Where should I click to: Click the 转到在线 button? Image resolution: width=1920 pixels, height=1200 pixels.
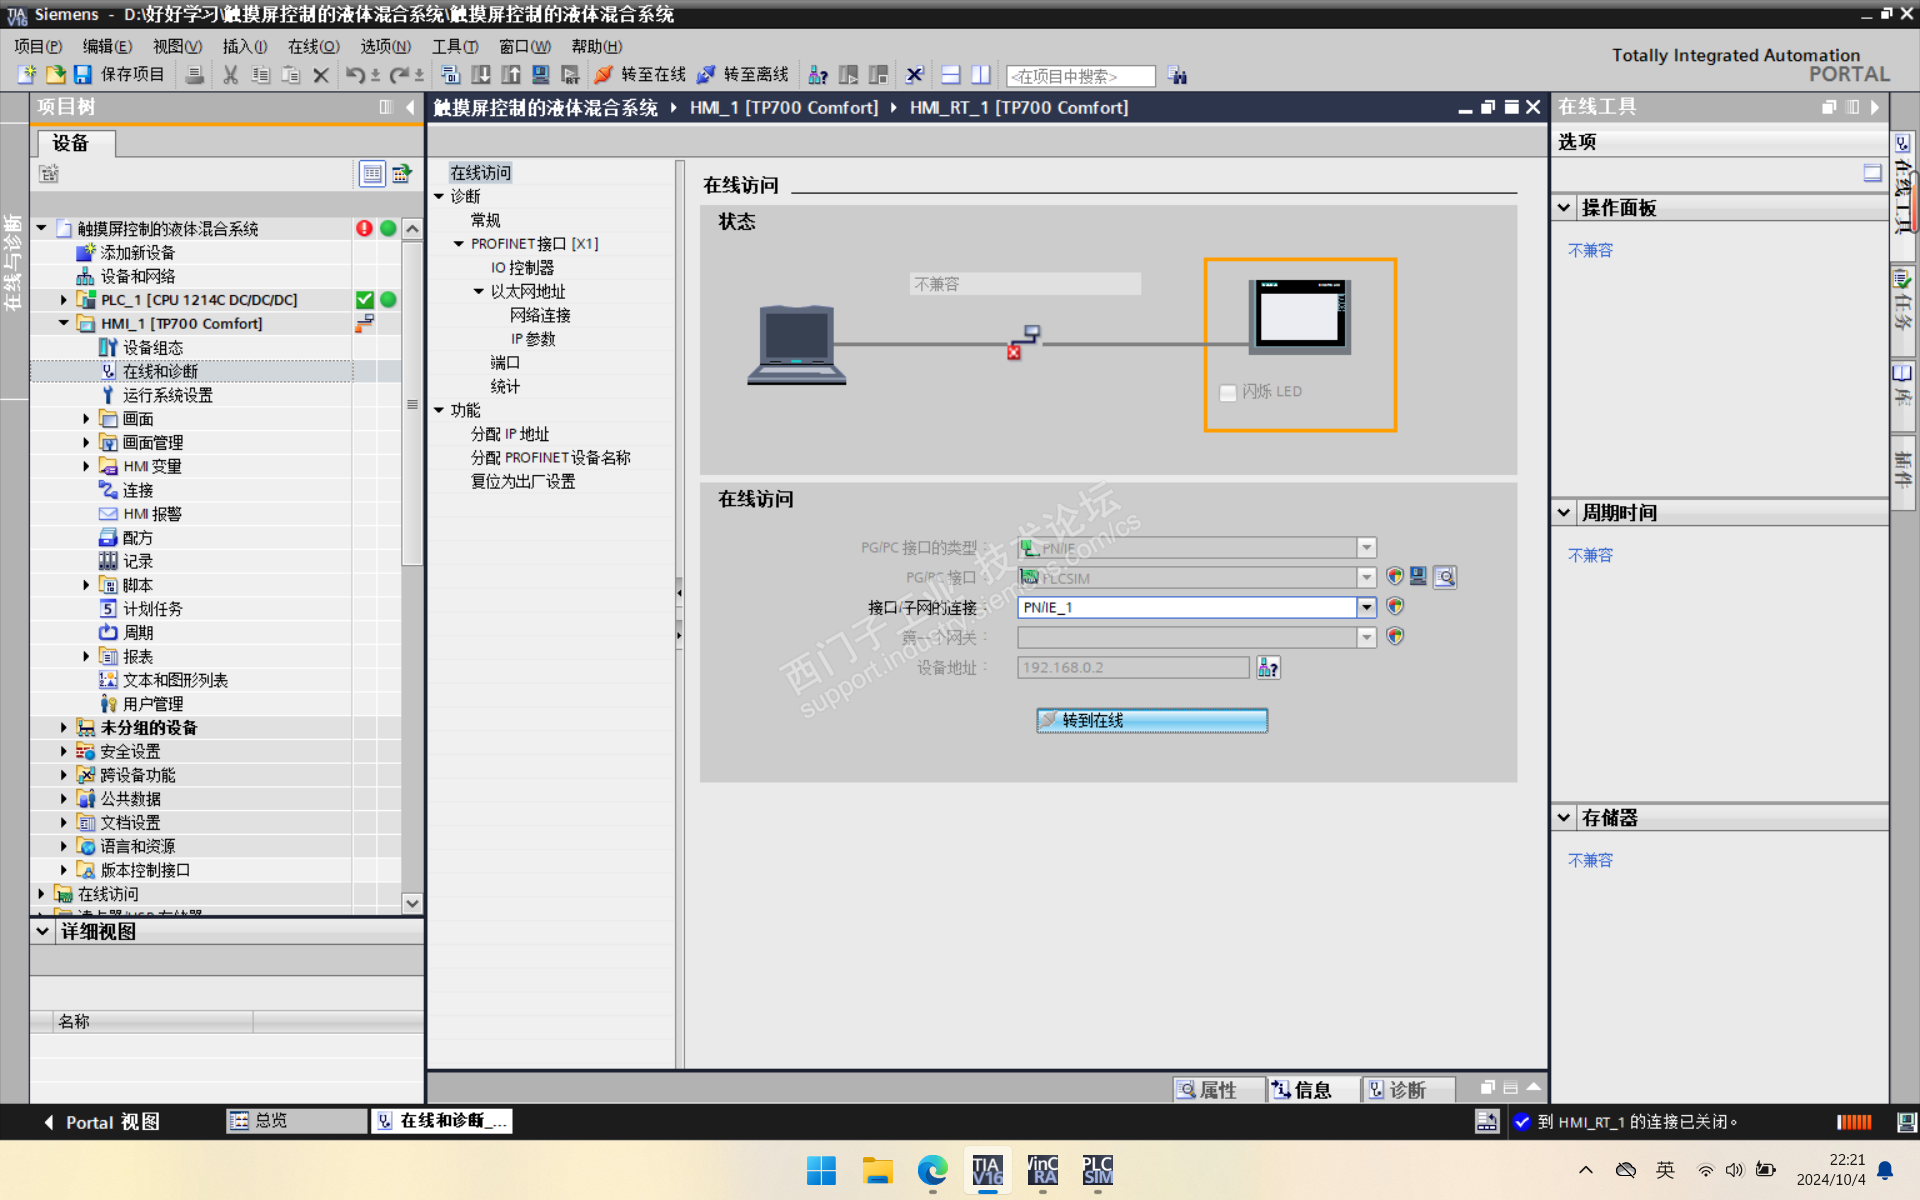point(1151,720)
